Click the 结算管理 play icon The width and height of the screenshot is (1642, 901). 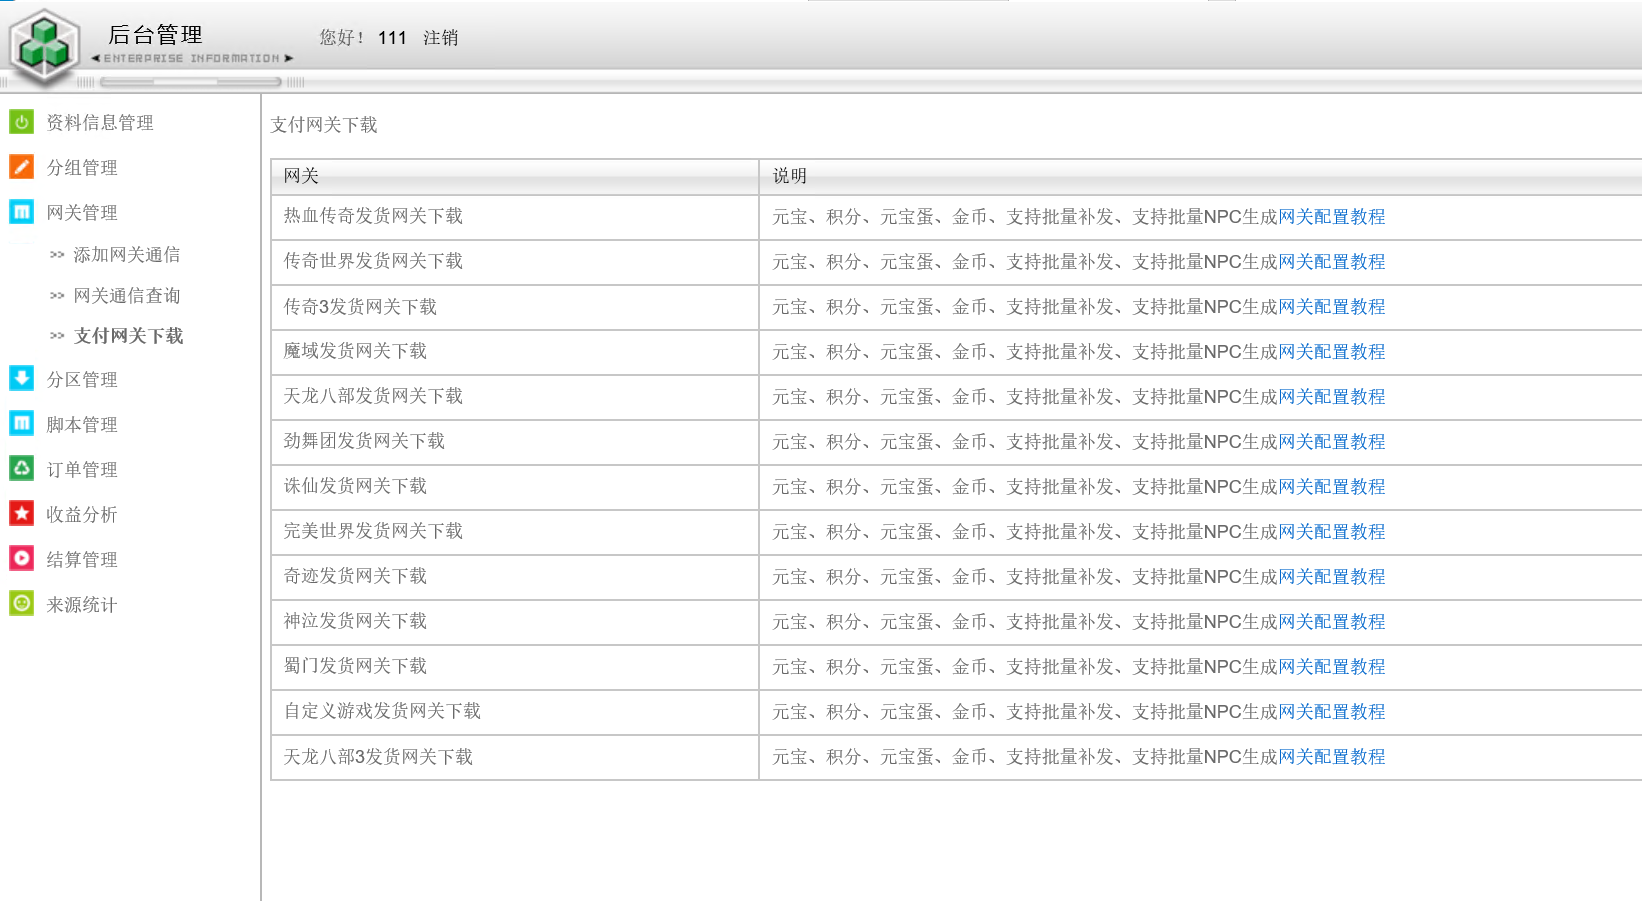click(x=21, y=558)
